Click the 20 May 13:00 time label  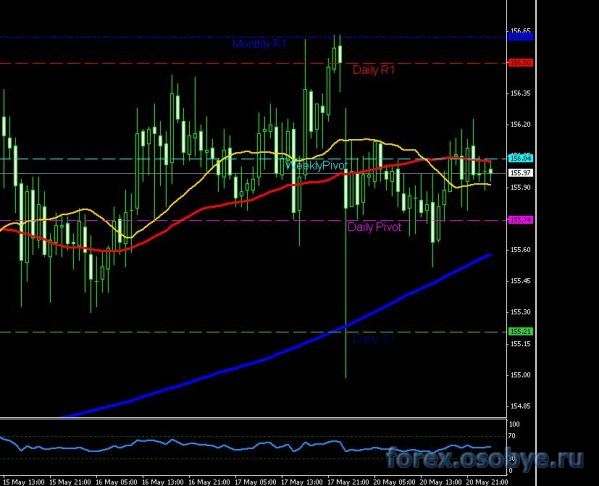[x=441, y=482]
